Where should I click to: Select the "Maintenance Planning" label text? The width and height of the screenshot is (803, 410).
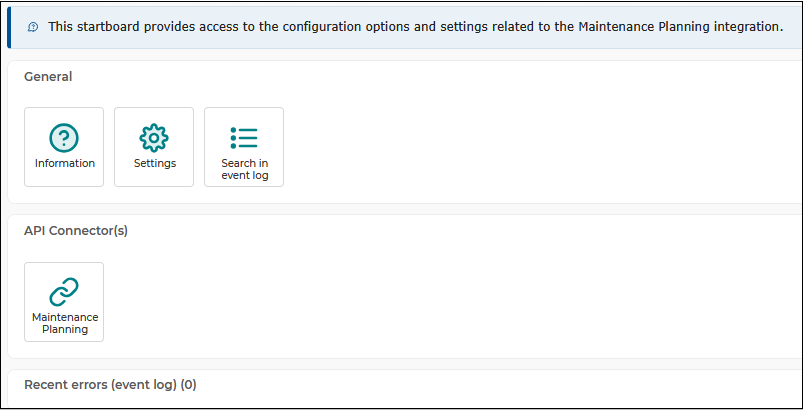(x=65, y=323)
